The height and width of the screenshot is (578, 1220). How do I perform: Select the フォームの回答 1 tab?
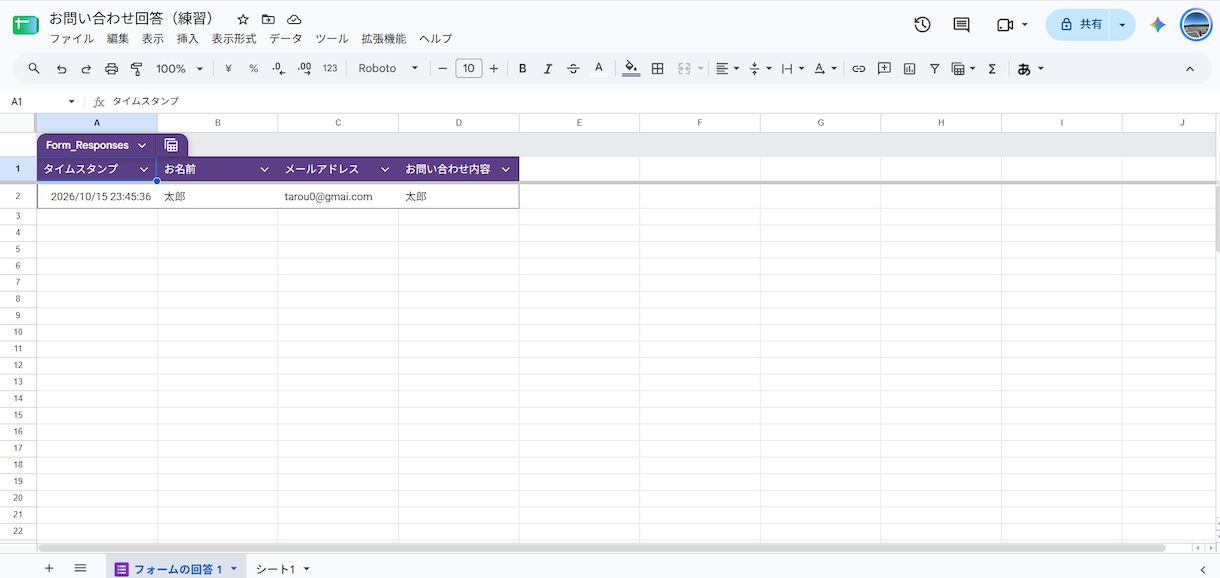[x=178, y=568]
